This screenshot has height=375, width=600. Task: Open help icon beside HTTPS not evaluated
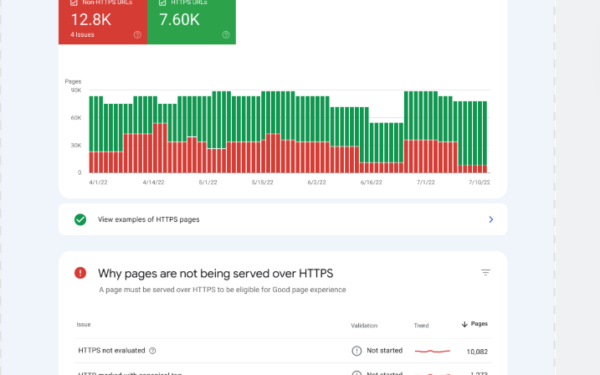pos(152,351)
